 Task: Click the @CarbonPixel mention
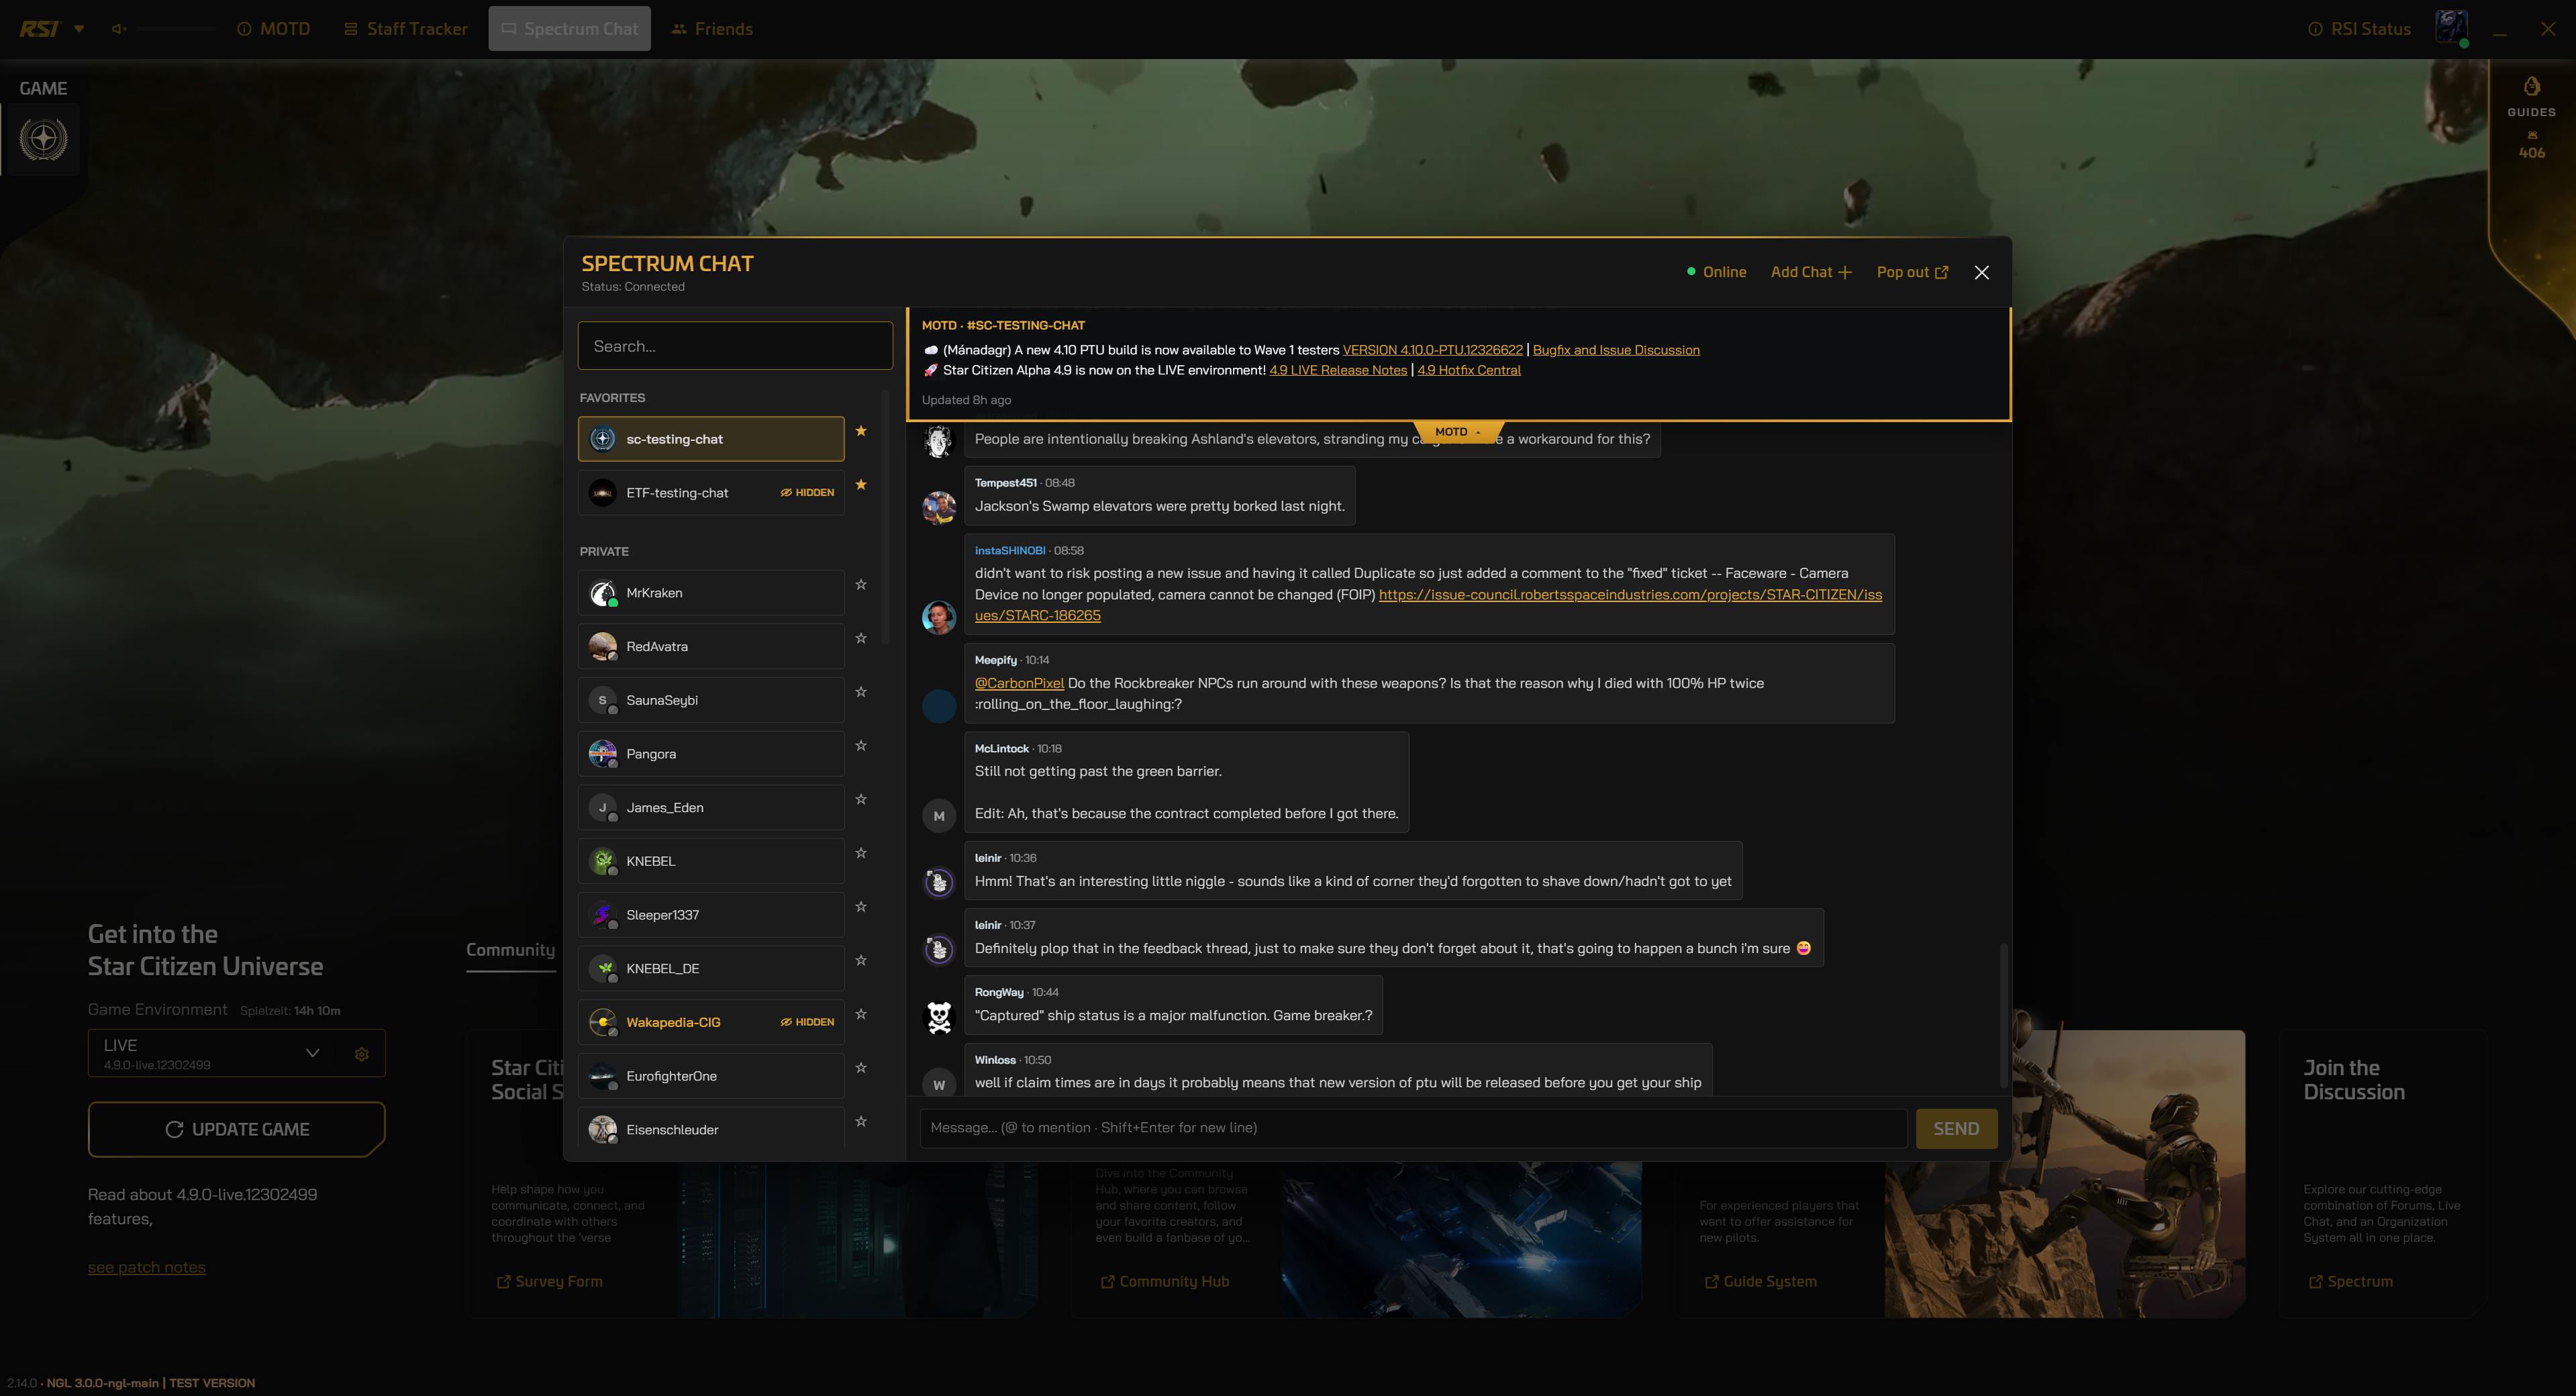pos(1019,683)
